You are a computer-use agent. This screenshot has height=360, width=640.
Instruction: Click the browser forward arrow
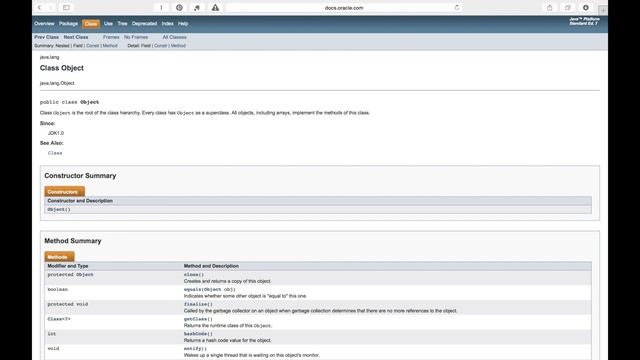coord(50,7)
